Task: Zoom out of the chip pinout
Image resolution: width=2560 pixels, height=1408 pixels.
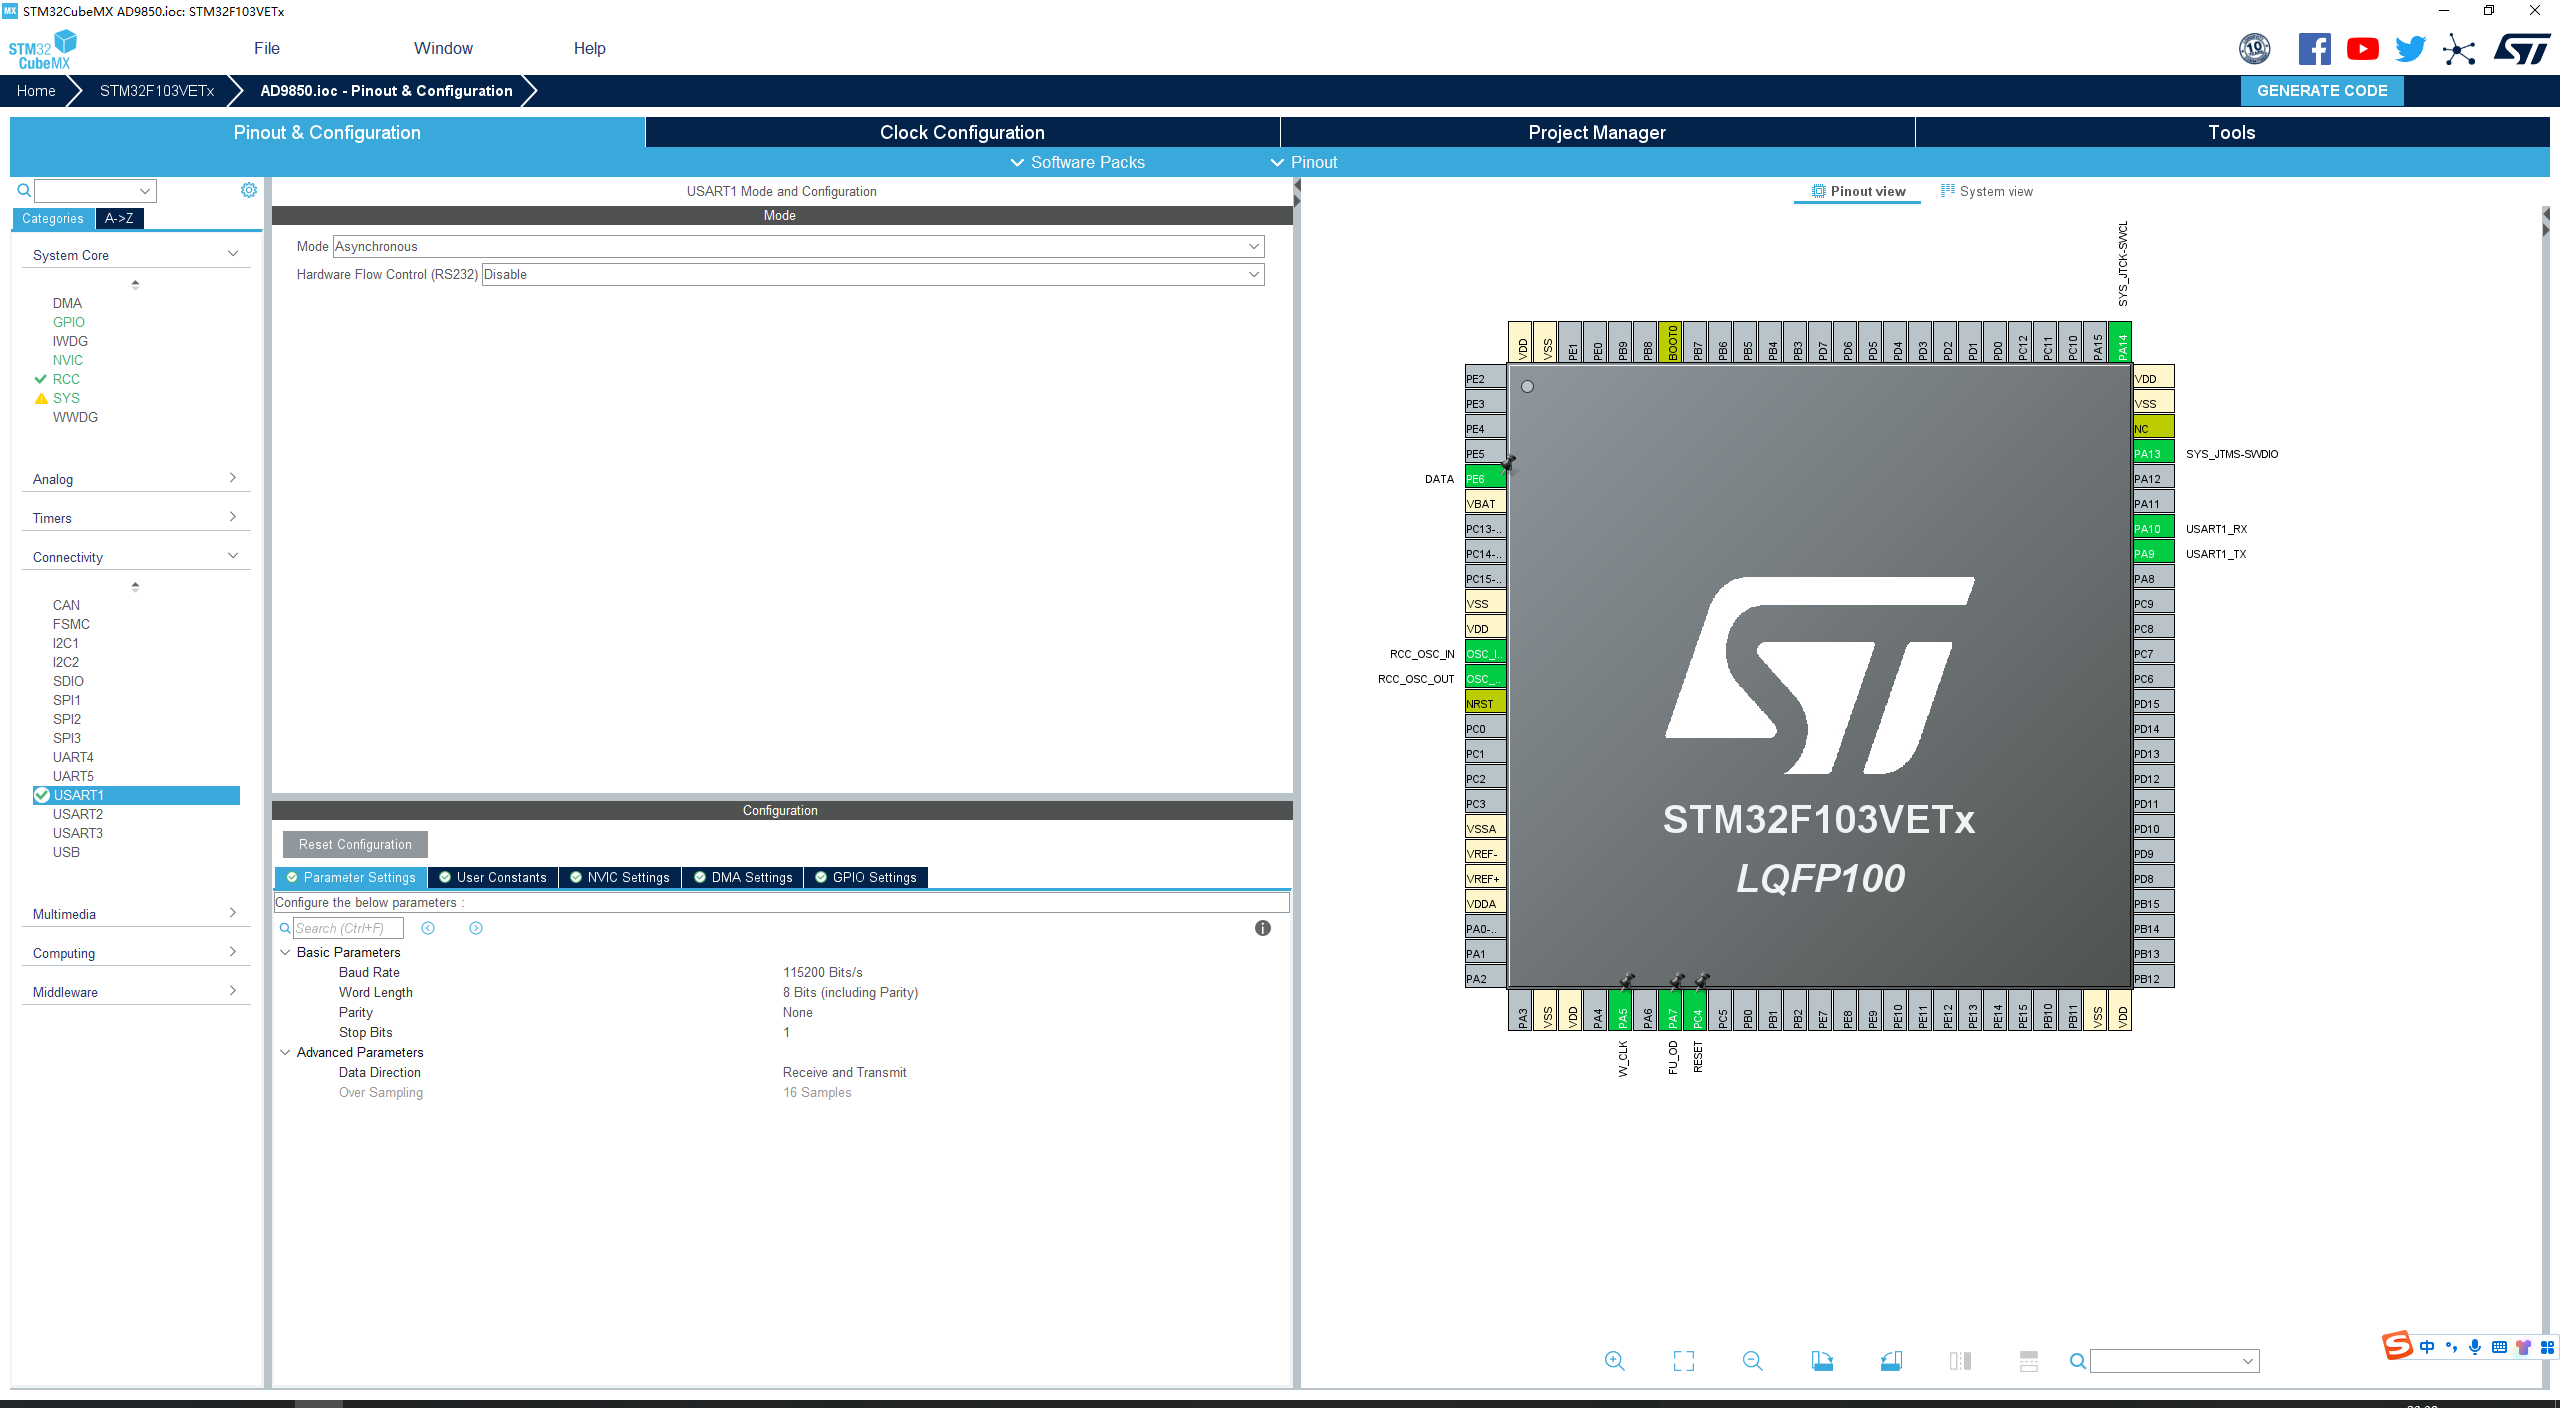Action: 1752,1361
